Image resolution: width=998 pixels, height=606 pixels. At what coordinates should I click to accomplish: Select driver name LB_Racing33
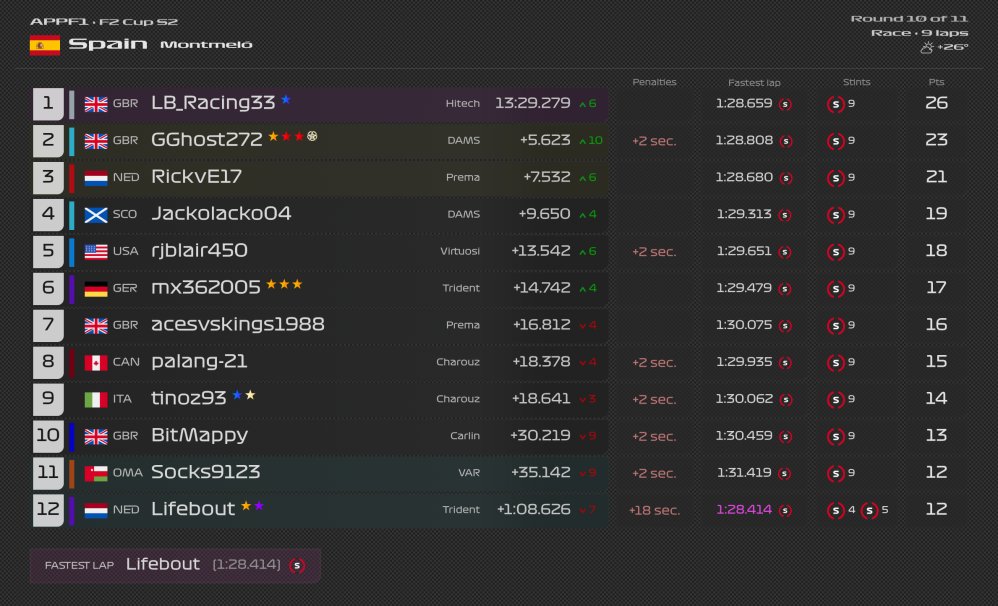[213, 103]
